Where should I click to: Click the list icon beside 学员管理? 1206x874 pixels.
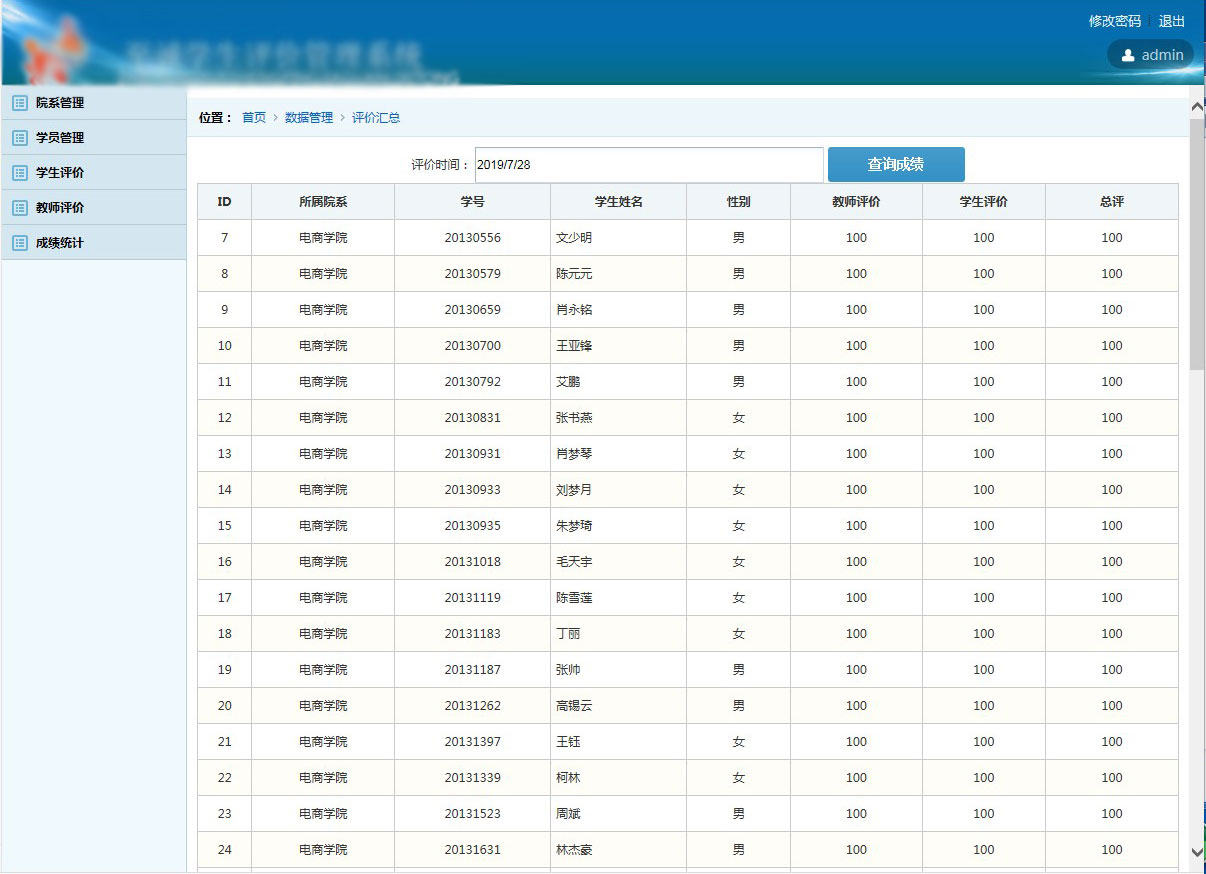[19, 138]
